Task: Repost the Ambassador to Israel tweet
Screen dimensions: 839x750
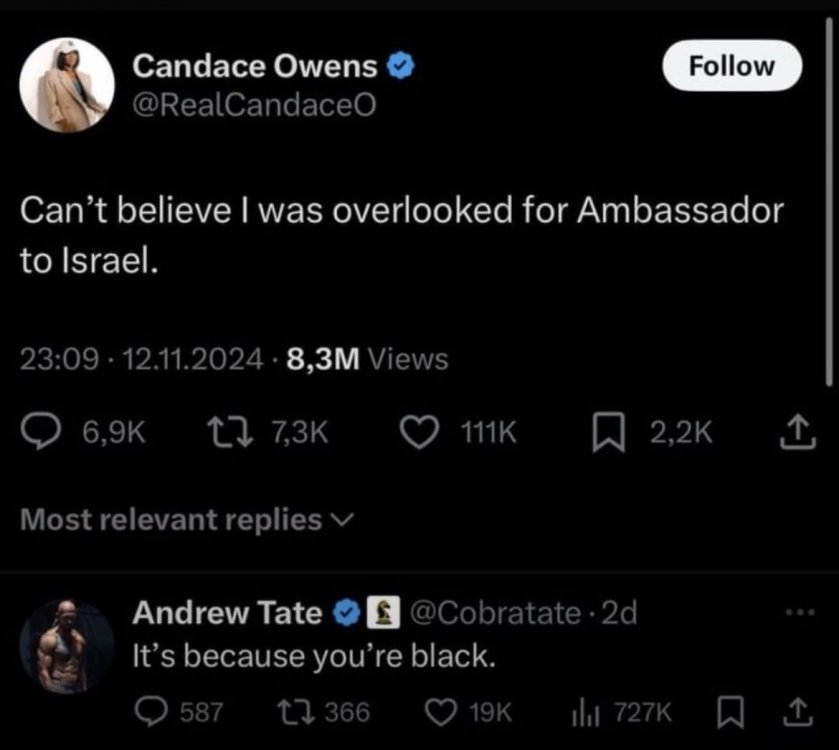Action: pos(230,432)
